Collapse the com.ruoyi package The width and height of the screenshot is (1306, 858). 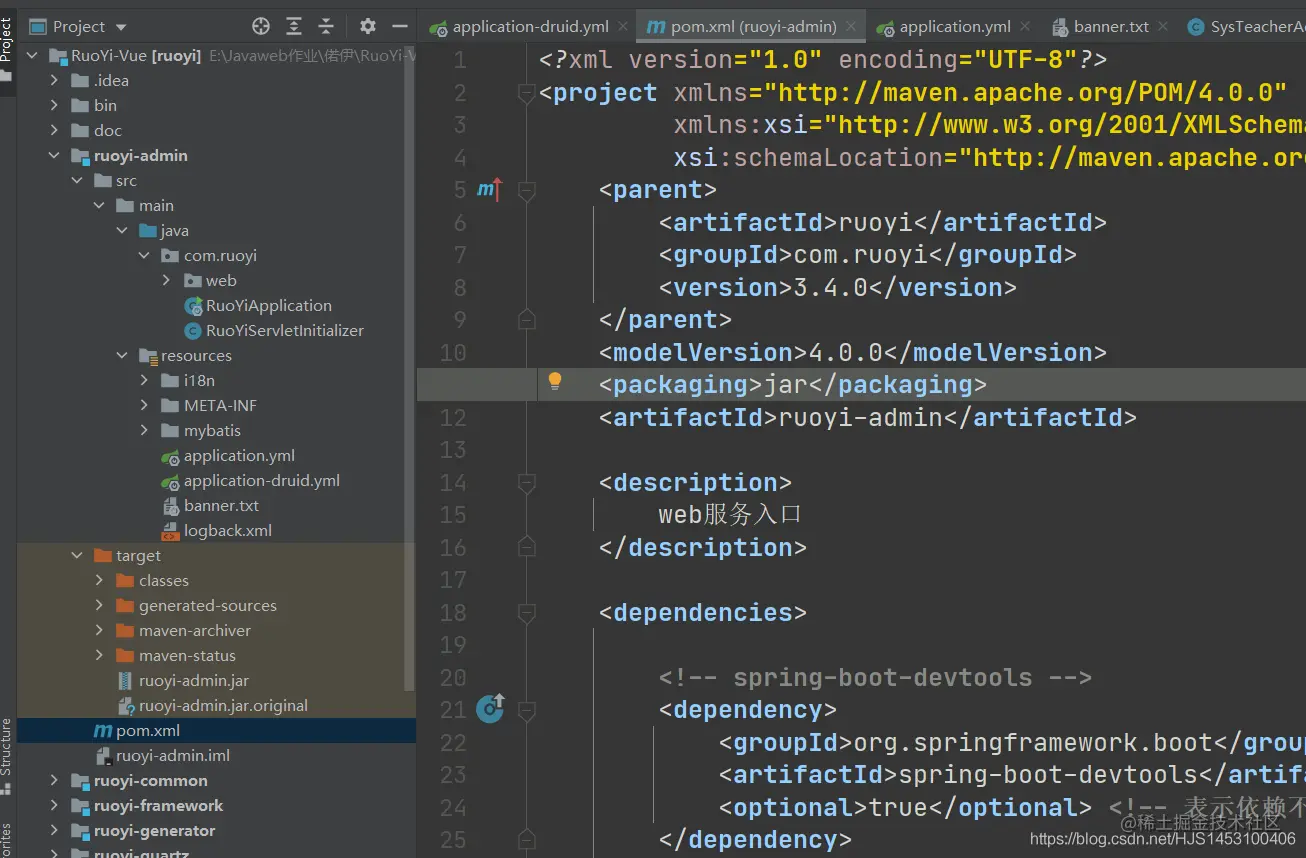pos(145,256)
